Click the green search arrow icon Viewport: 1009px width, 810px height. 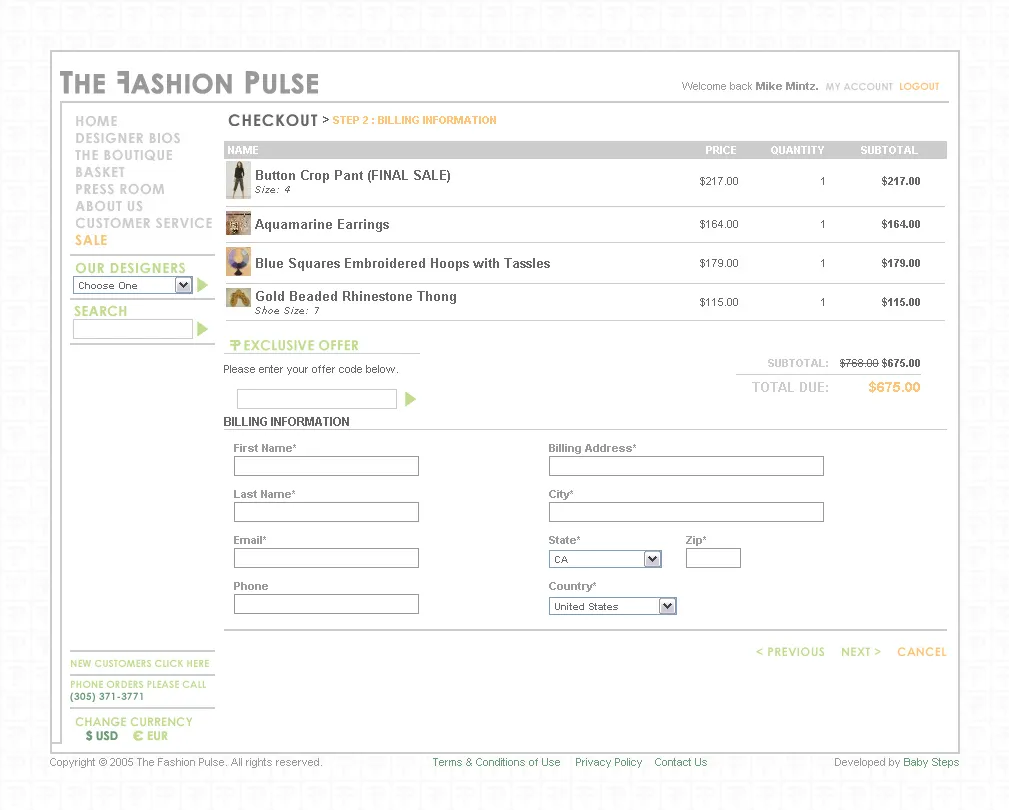[203, 329]
